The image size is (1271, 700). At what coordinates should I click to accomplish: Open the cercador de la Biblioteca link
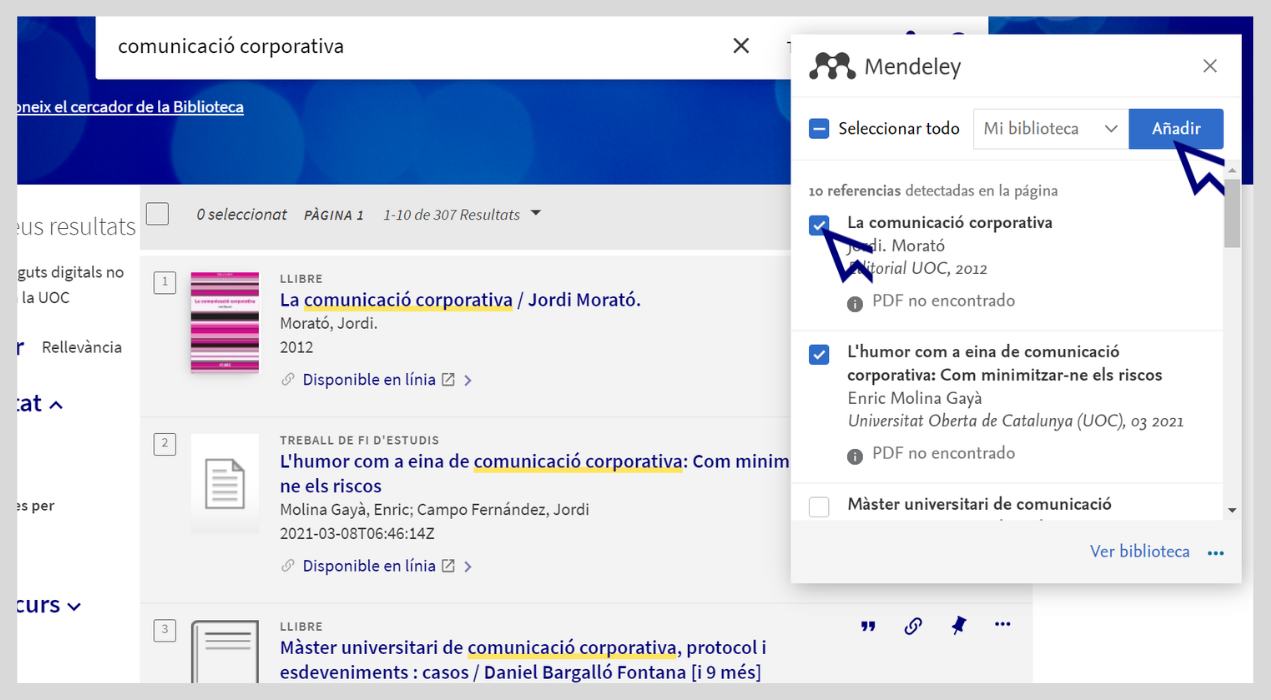tap(130, 107)
